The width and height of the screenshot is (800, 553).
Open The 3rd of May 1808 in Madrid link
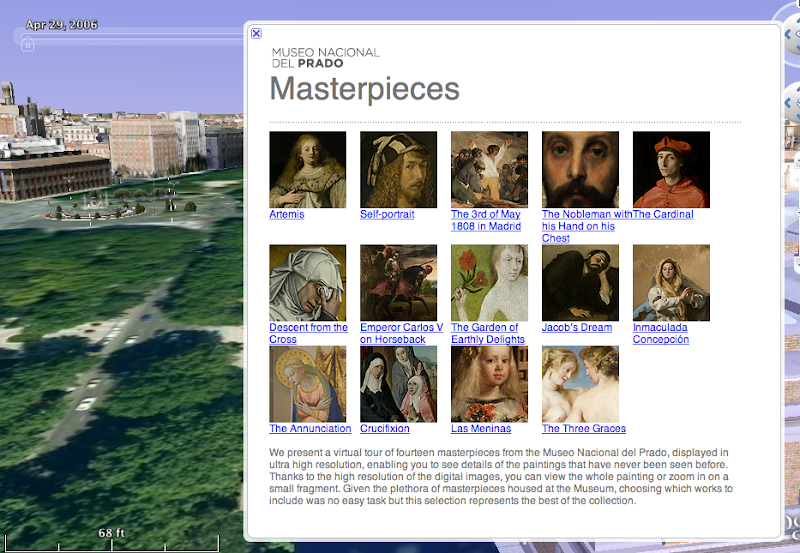pyautogui.click(x=486, y=220)
